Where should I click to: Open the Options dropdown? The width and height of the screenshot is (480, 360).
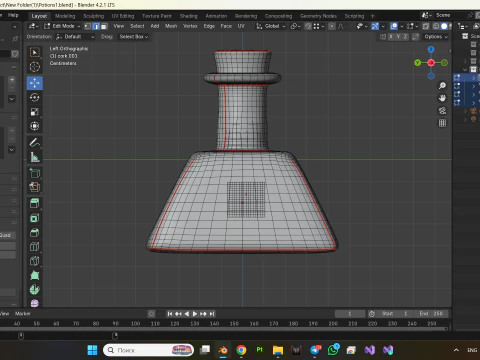coord(435,37)
